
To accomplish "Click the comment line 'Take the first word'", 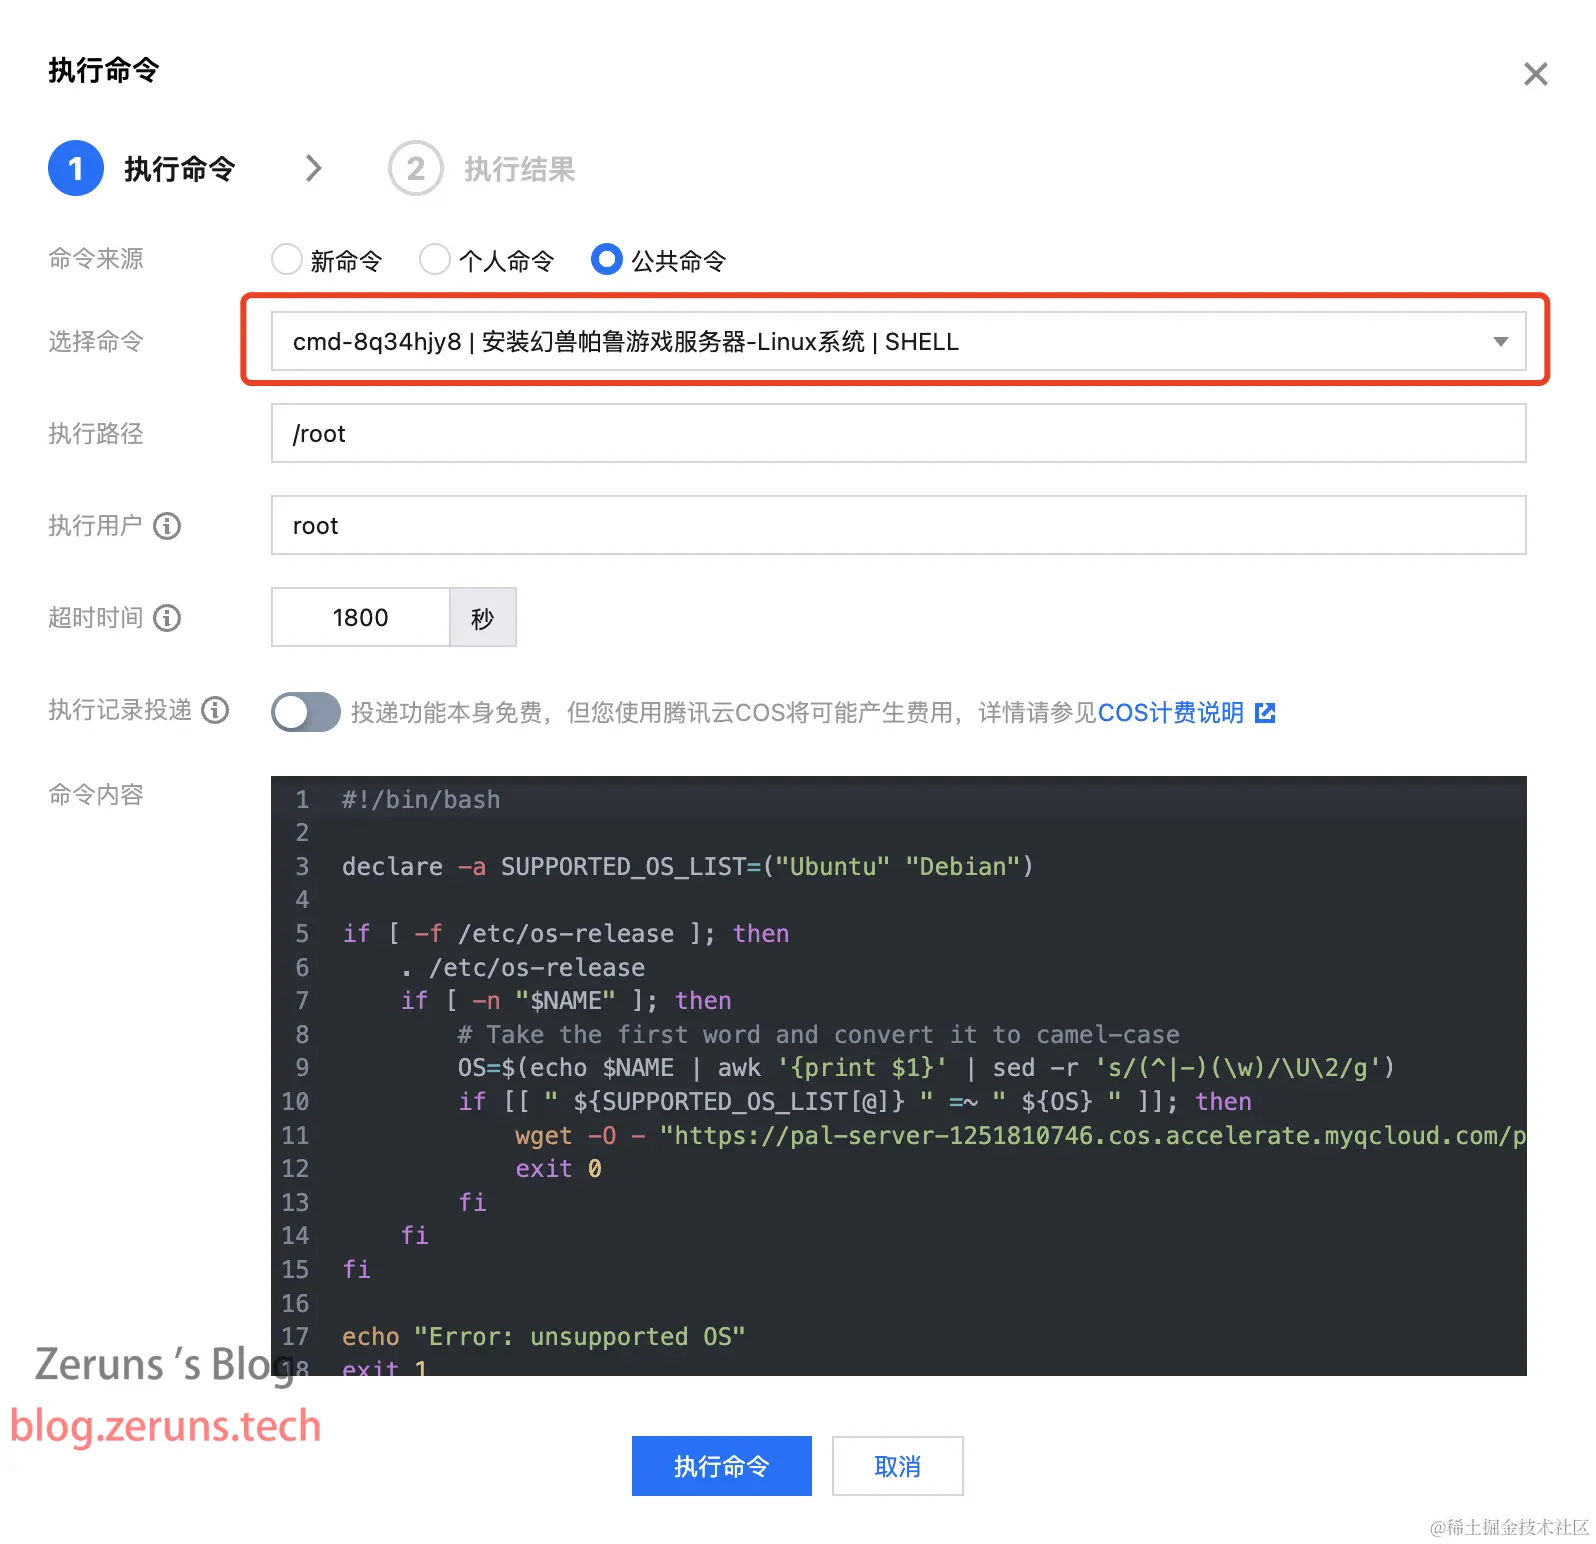I will pyautogui.click(x=818, y=1034).
